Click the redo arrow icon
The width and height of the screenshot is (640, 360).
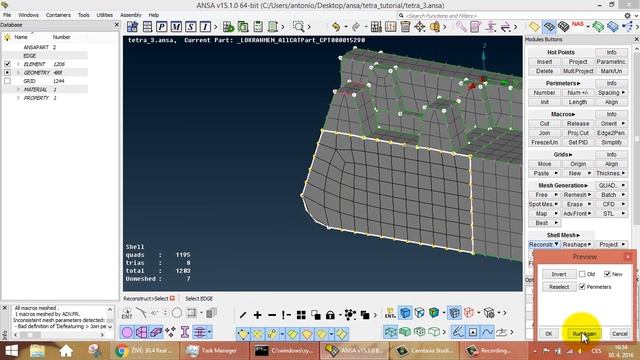[356, 27]
